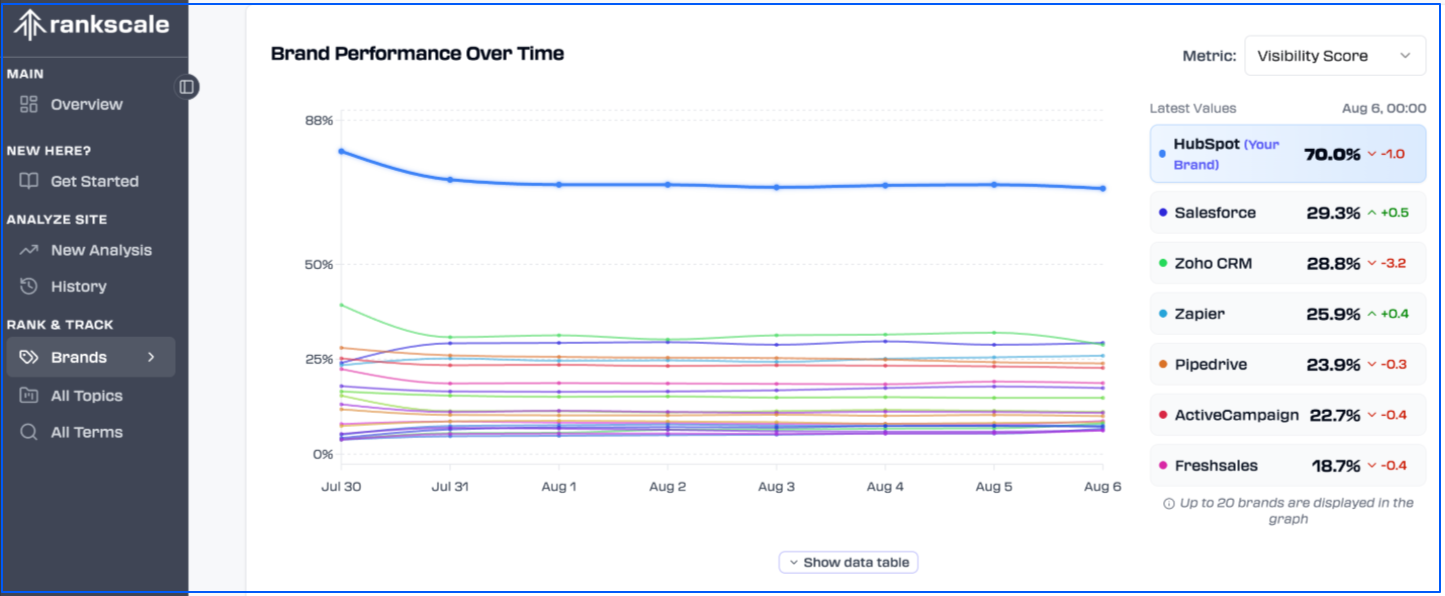This screenshot has height=596, width=1445.
Task: Select the Salesforce brand card
Action: (1288, 213)
